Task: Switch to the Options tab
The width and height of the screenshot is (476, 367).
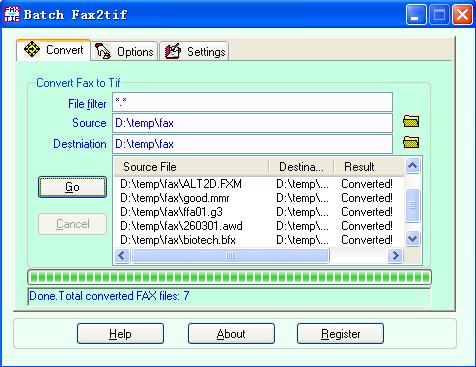Action: pos(124,51)
